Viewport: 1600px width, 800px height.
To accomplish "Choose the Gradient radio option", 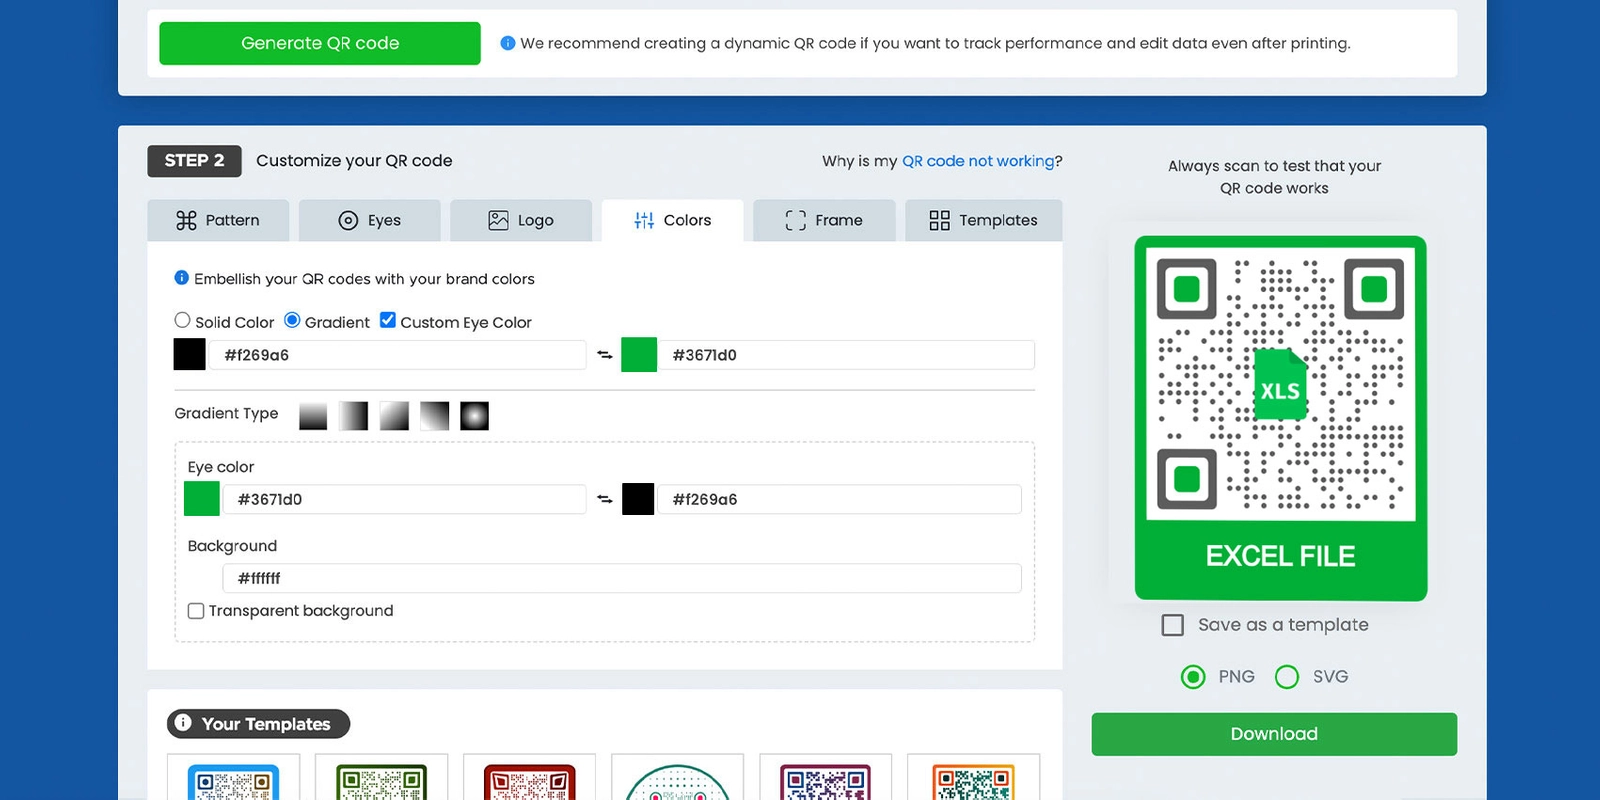I will point(292,320).
